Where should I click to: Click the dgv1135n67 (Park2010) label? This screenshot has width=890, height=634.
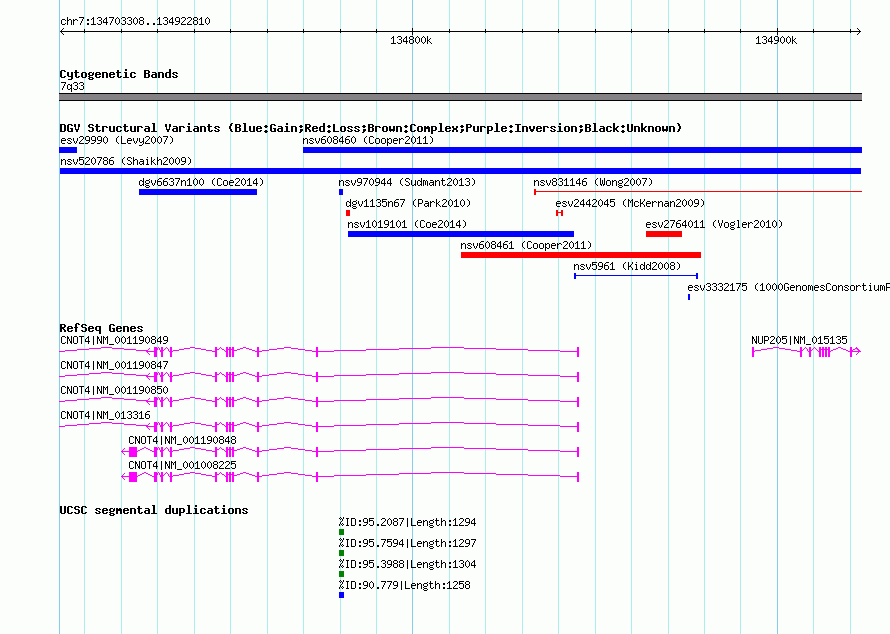pos(408,203)
